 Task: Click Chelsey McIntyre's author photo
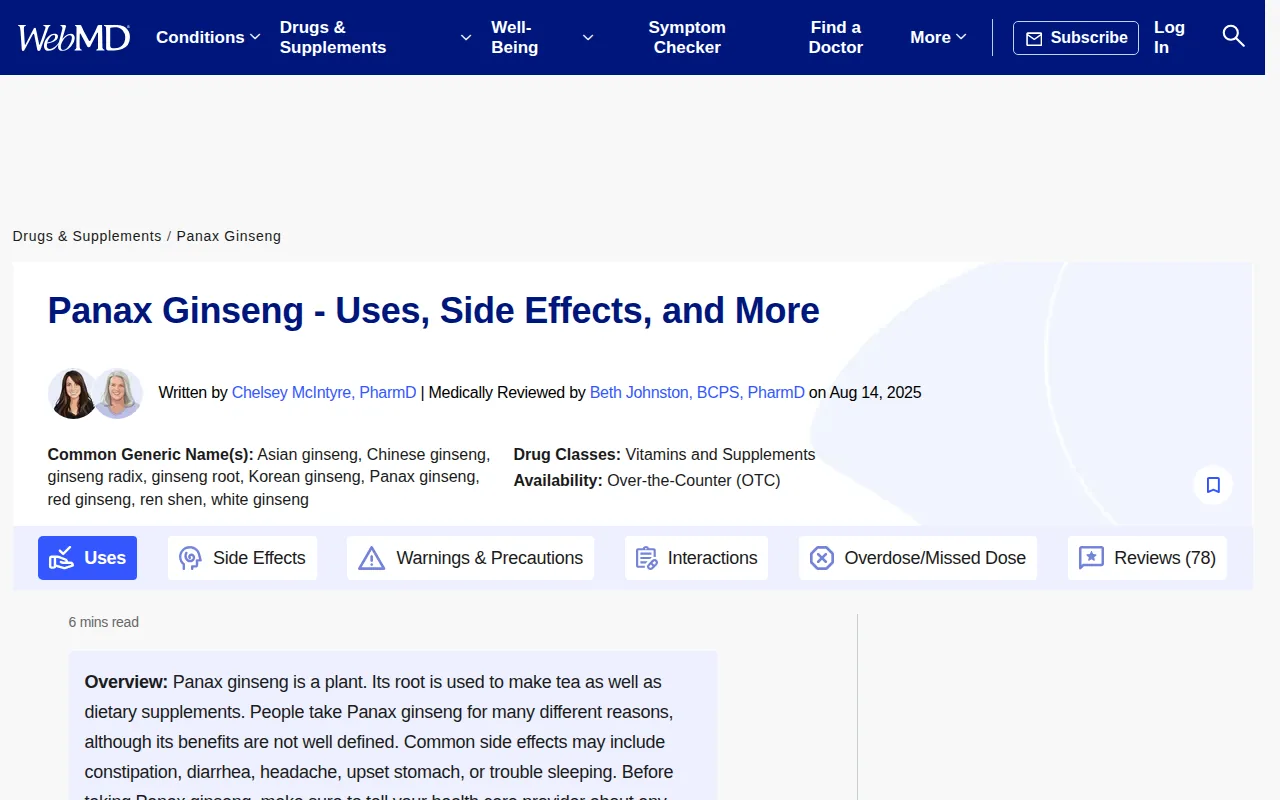click(x=71, y=393)
